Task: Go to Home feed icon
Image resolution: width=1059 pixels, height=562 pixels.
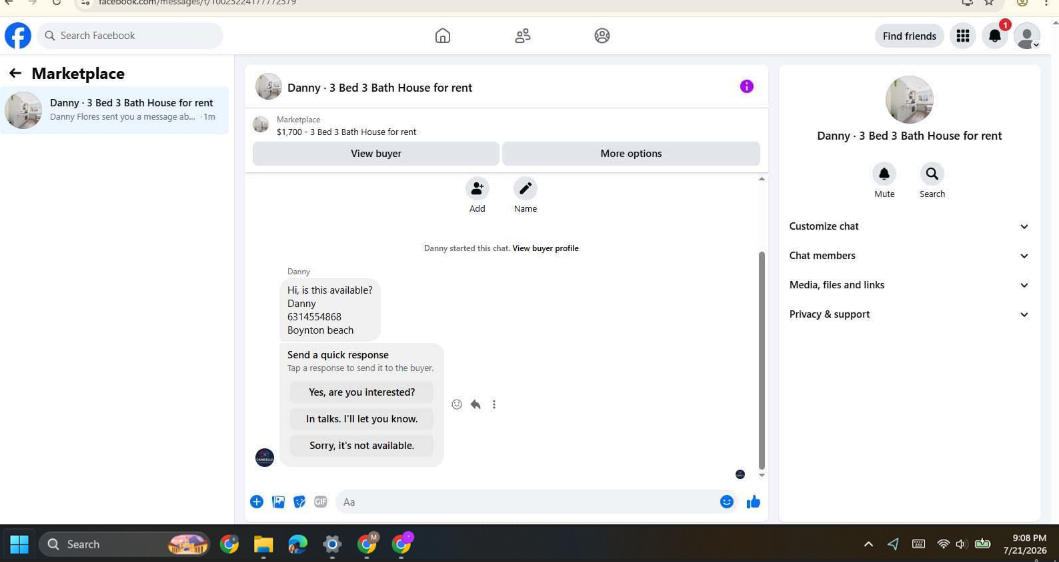Action: coord(442,36)
